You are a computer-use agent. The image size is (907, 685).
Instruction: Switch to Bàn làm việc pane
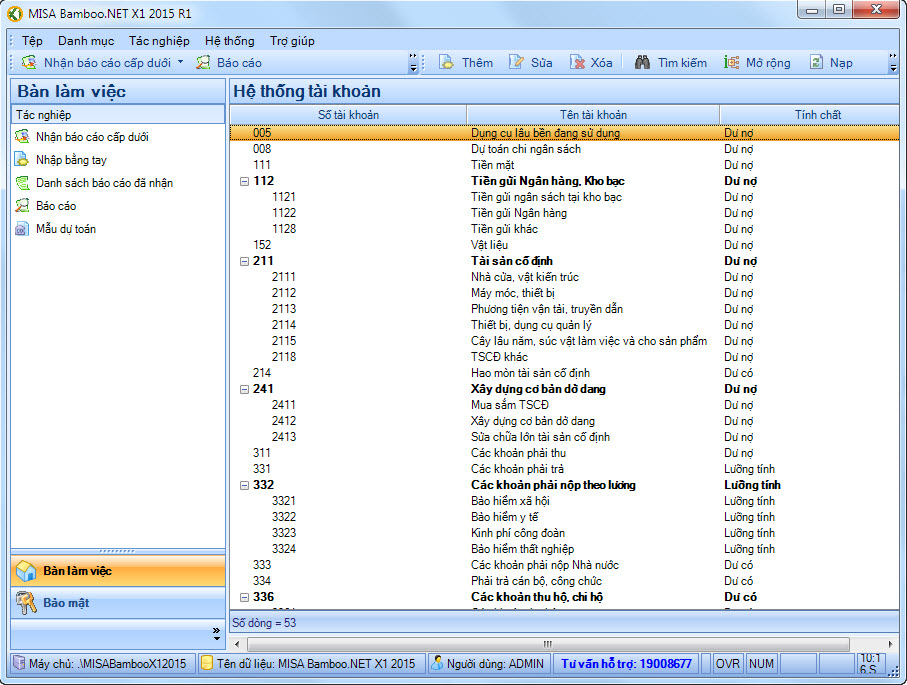coord(118,570)
